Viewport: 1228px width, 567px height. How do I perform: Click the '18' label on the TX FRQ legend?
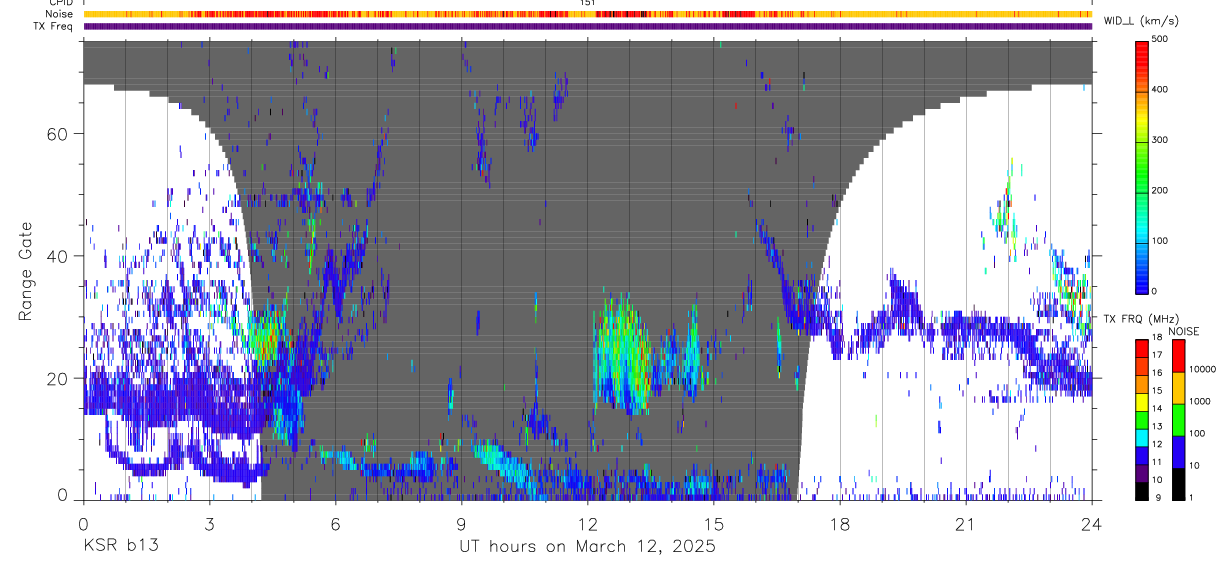pos(1158,339)
